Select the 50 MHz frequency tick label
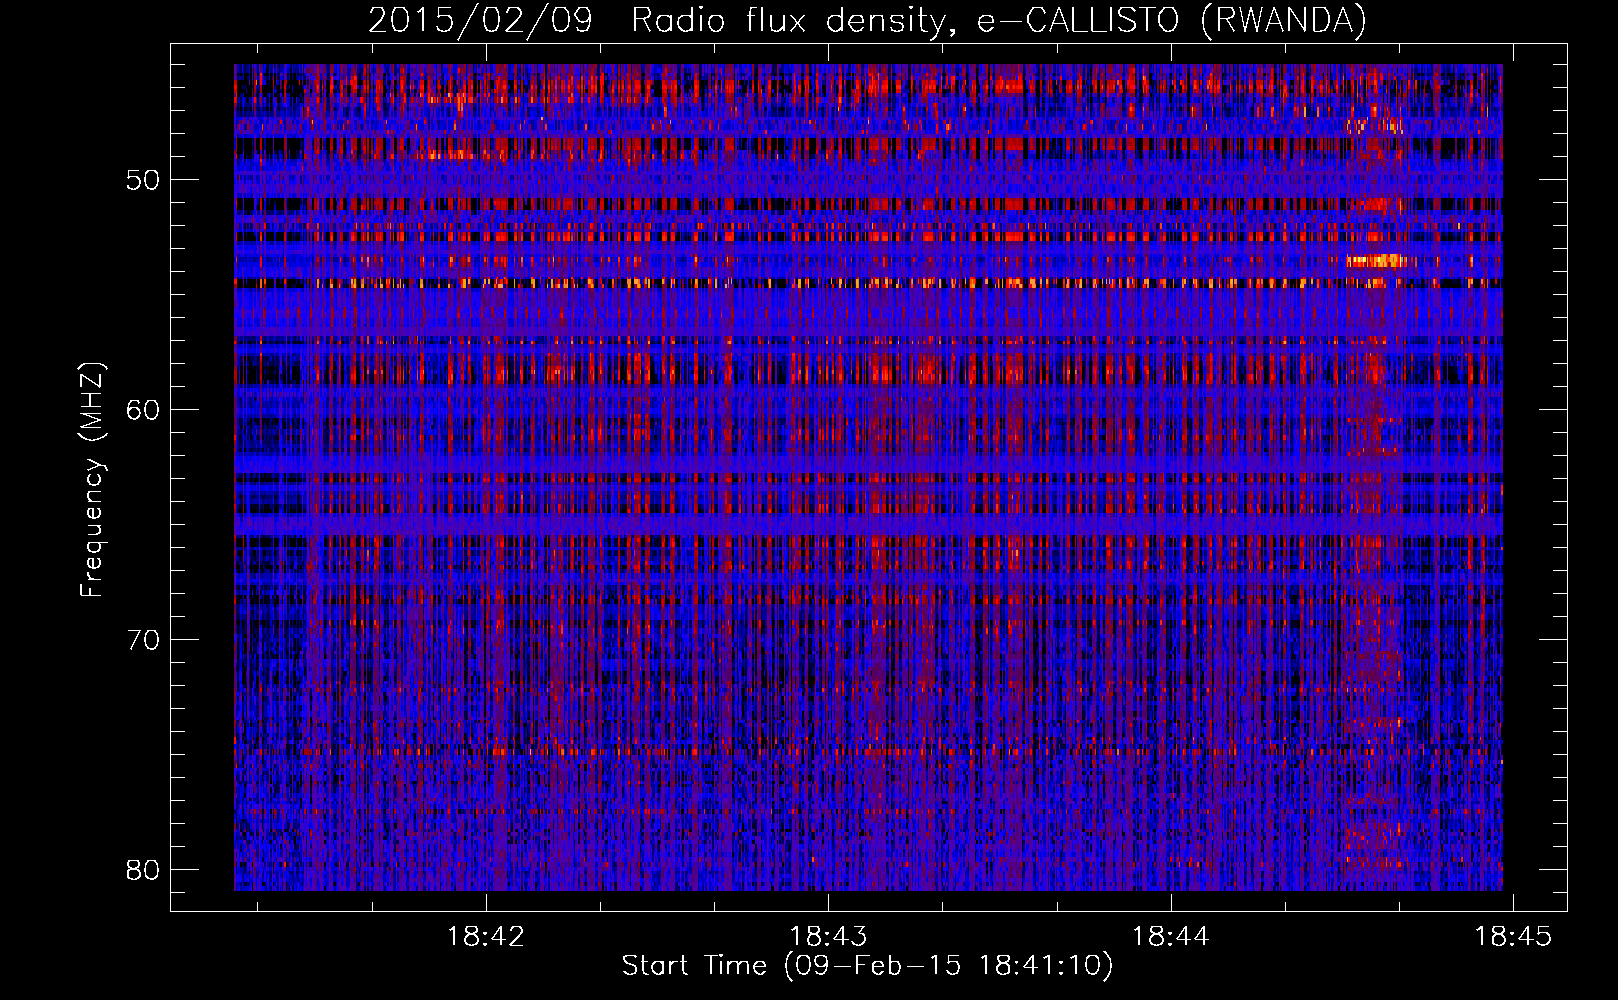Image resolution: width=1618 pixels, height=1000 pixels. tap(143, 181)
